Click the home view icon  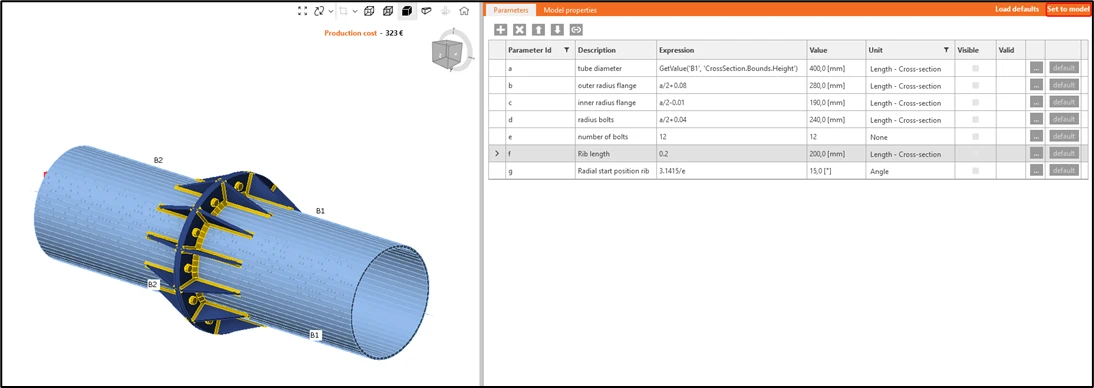[x=464, y=10]
